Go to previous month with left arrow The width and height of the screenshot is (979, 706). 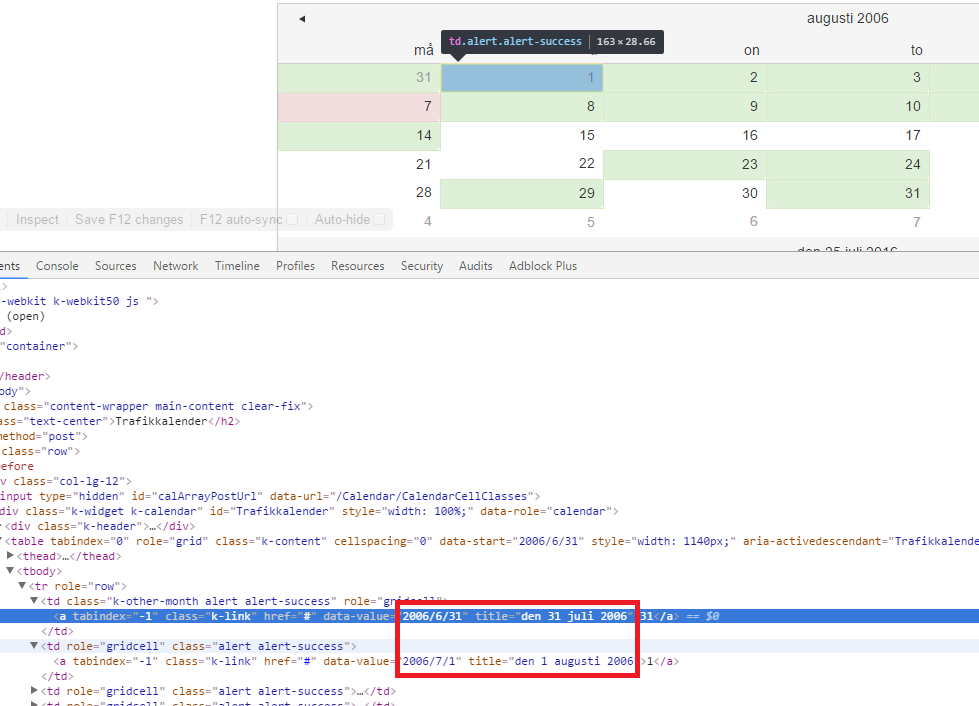[302, 19]
